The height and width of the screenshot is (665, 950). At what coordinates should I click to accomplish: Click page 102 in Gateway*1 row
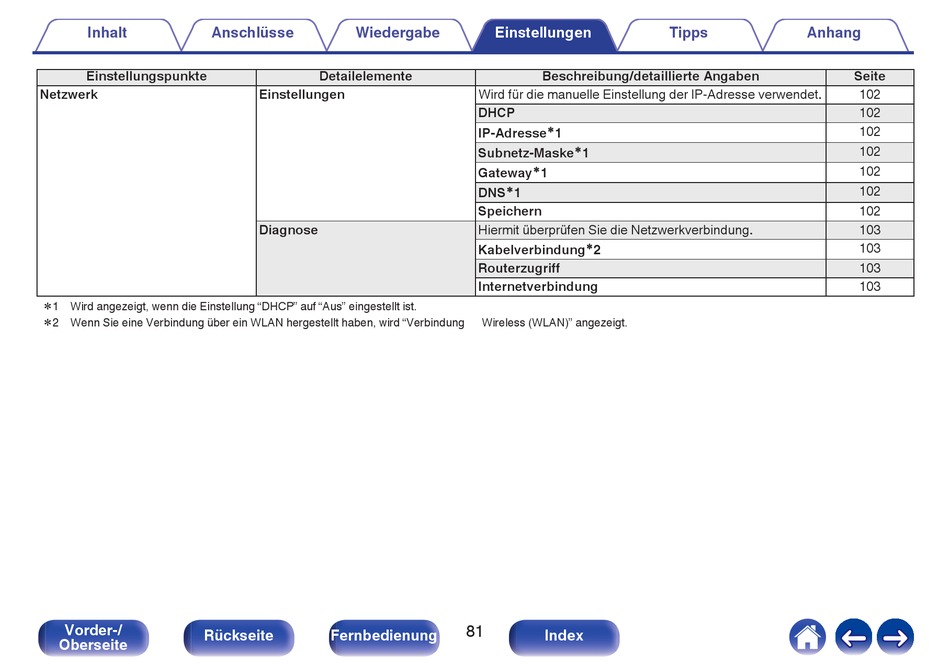tap(869, 172)
